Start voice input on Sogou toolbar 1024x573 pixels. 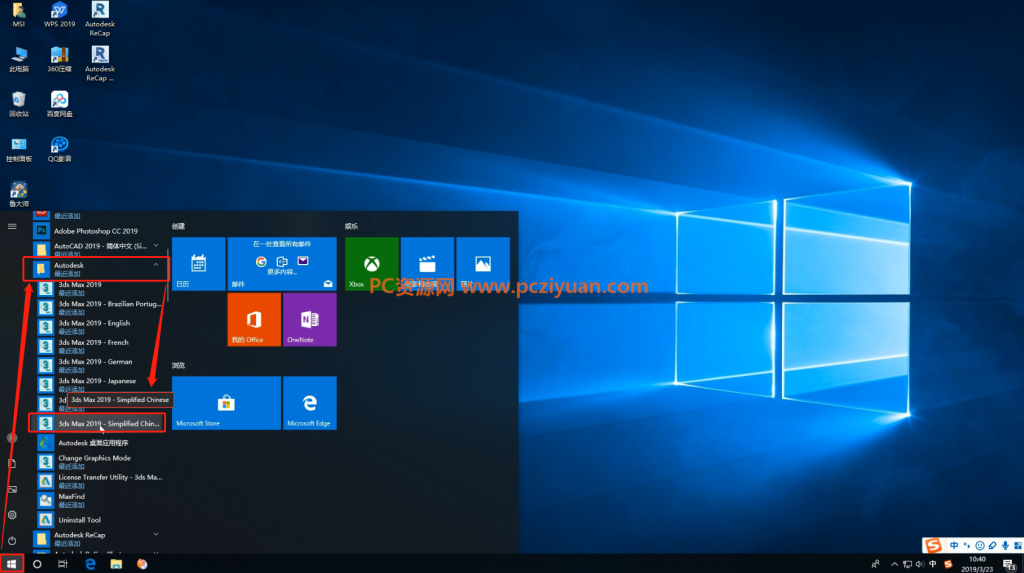coord(1005,546)
